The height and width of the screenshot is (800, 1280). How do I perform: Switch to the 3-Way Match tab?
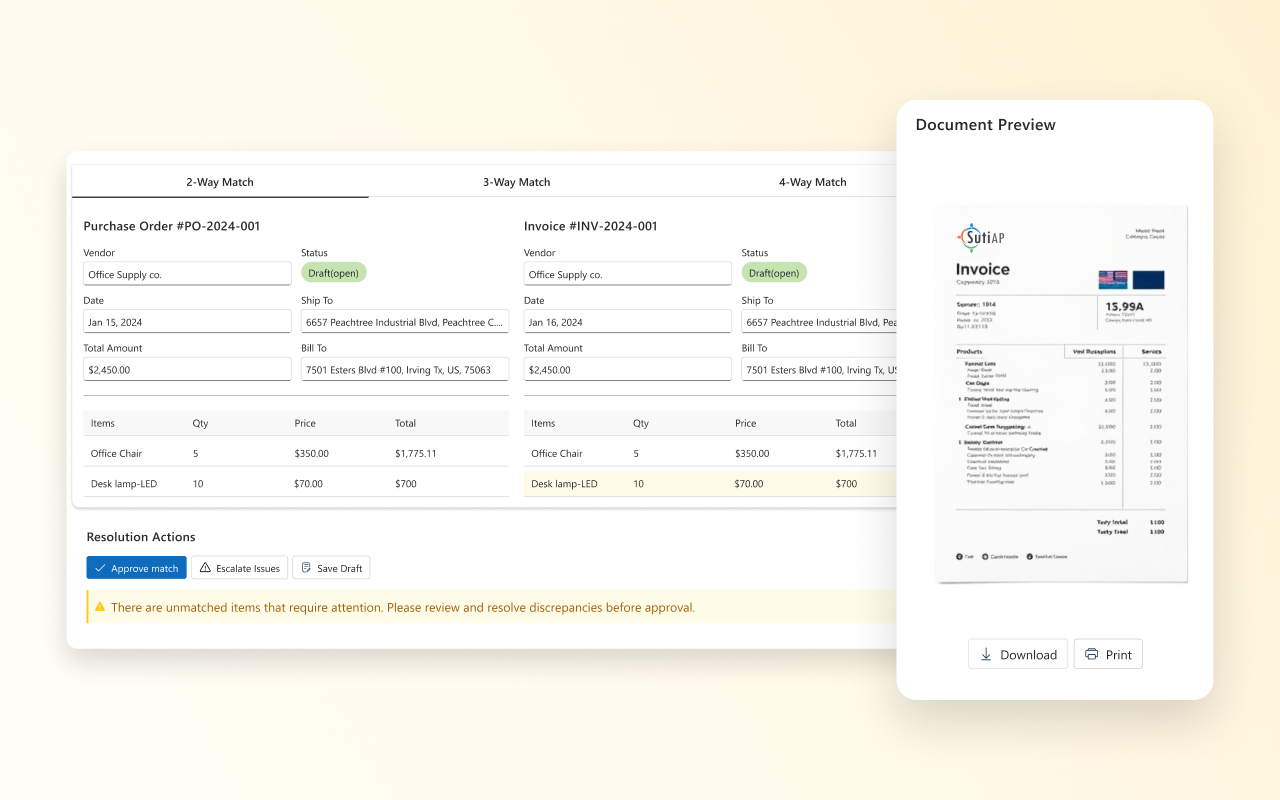[x=516, y=182]
